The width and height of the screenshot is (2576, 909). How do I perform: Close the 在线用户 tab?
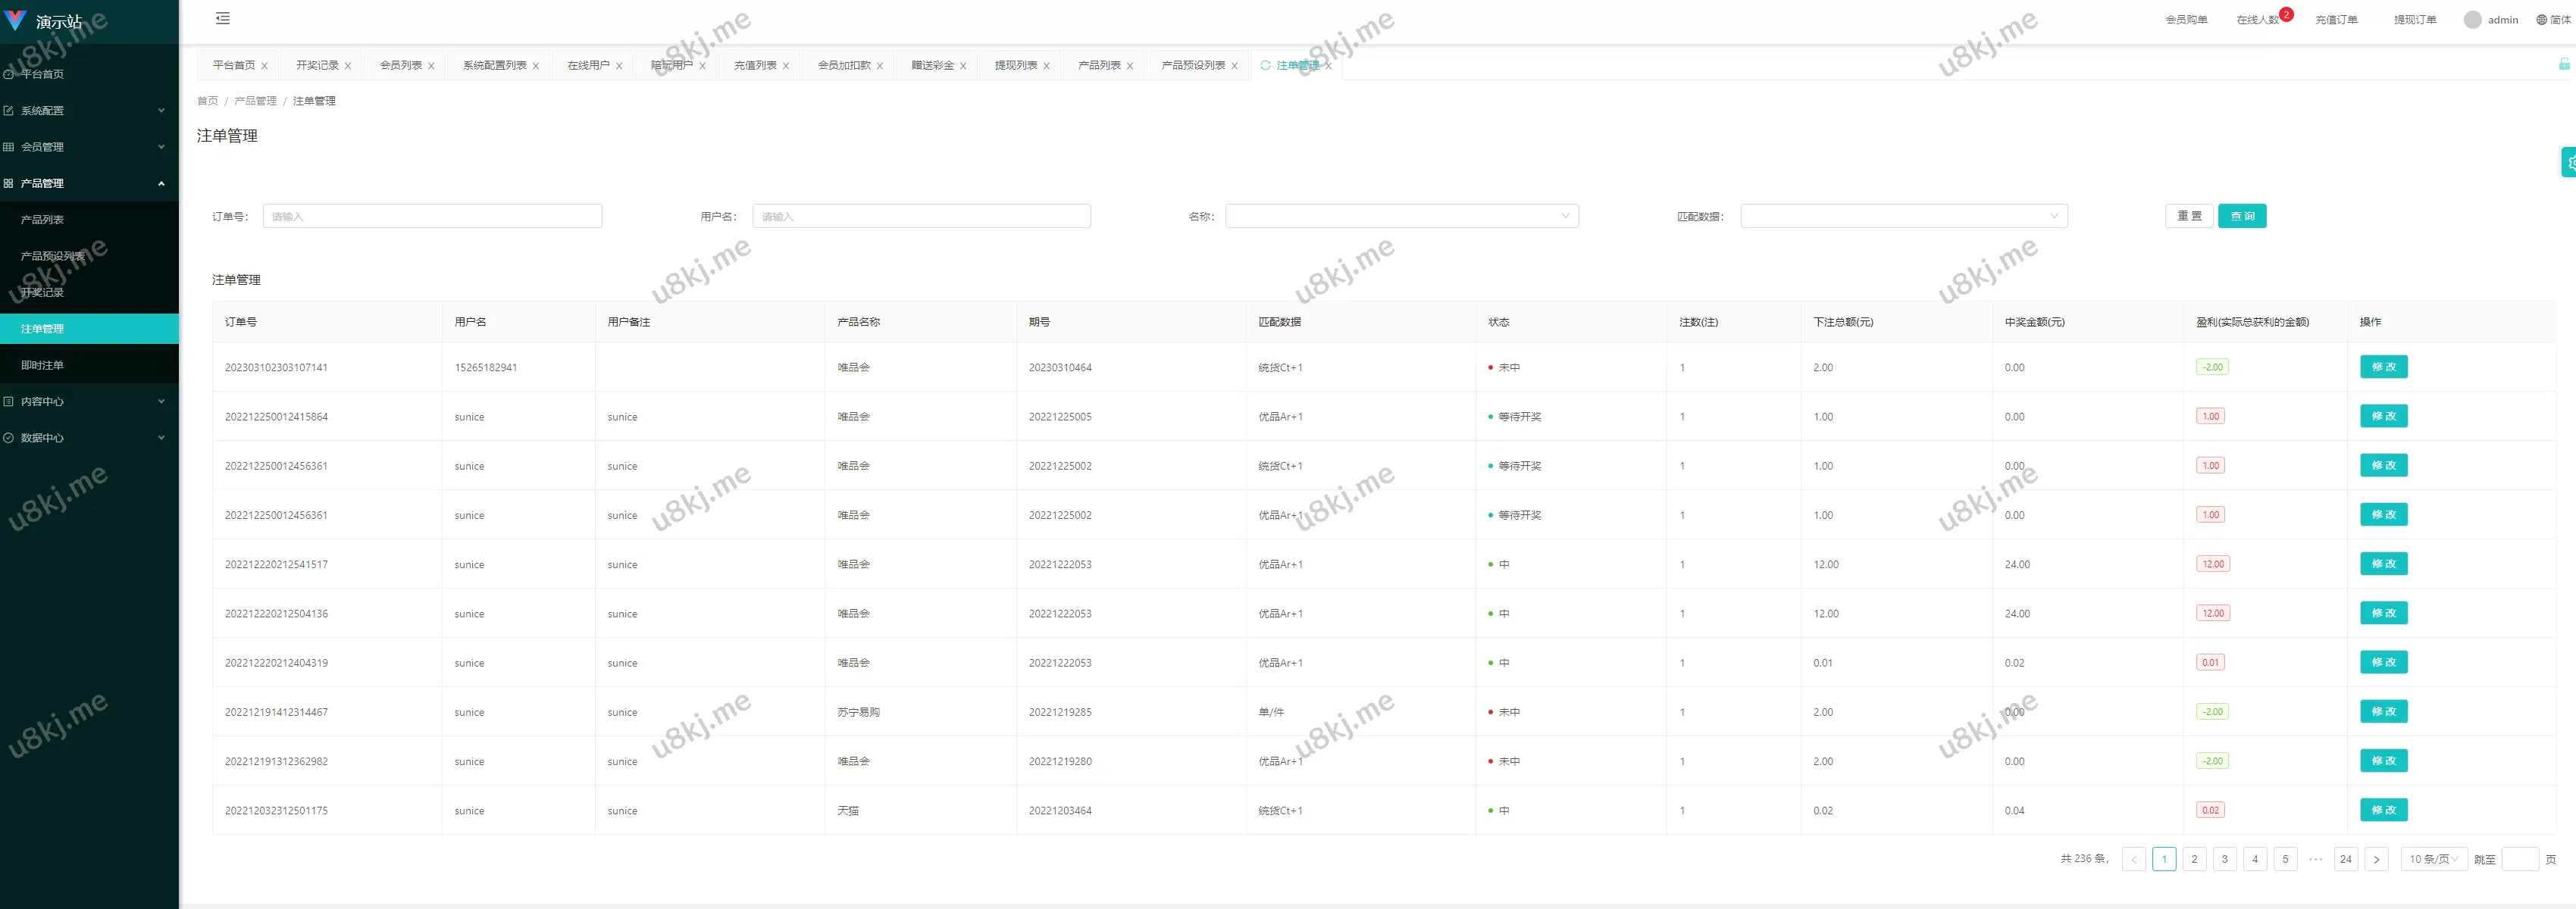(621, 65)
